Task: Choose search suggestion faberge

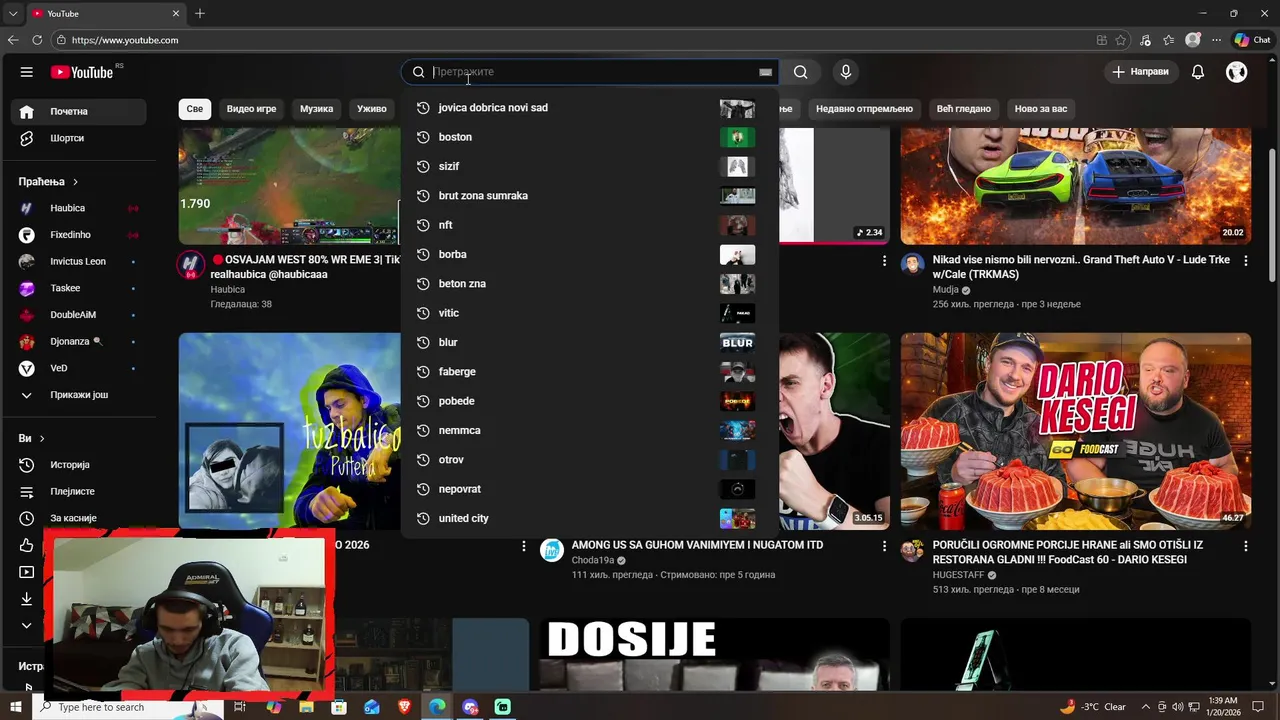Action: pos(589,372)
